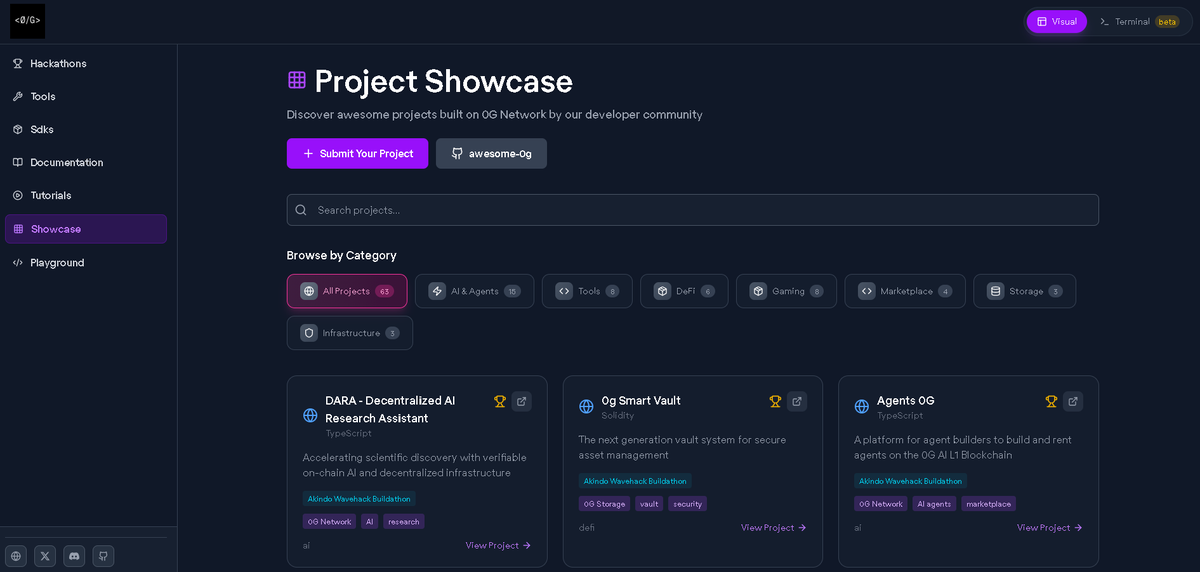Click Akindo Wavehack Buildathon tag on DARA card
The height and width of the screenshot is (572, 1200).
(x=359, y=499)
